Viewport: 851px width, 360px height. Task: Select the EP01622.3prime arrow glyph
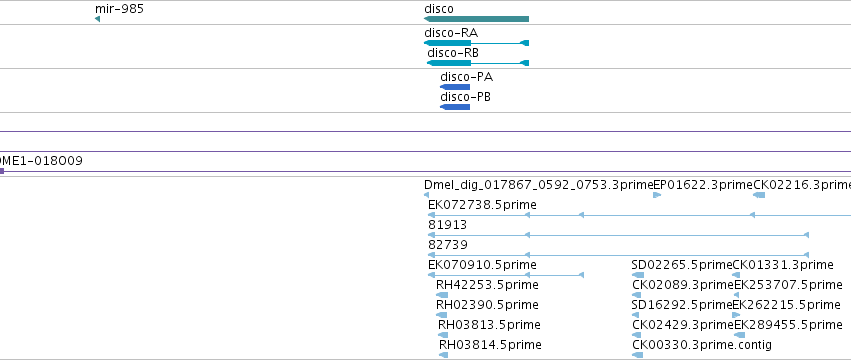pos(657,195)
